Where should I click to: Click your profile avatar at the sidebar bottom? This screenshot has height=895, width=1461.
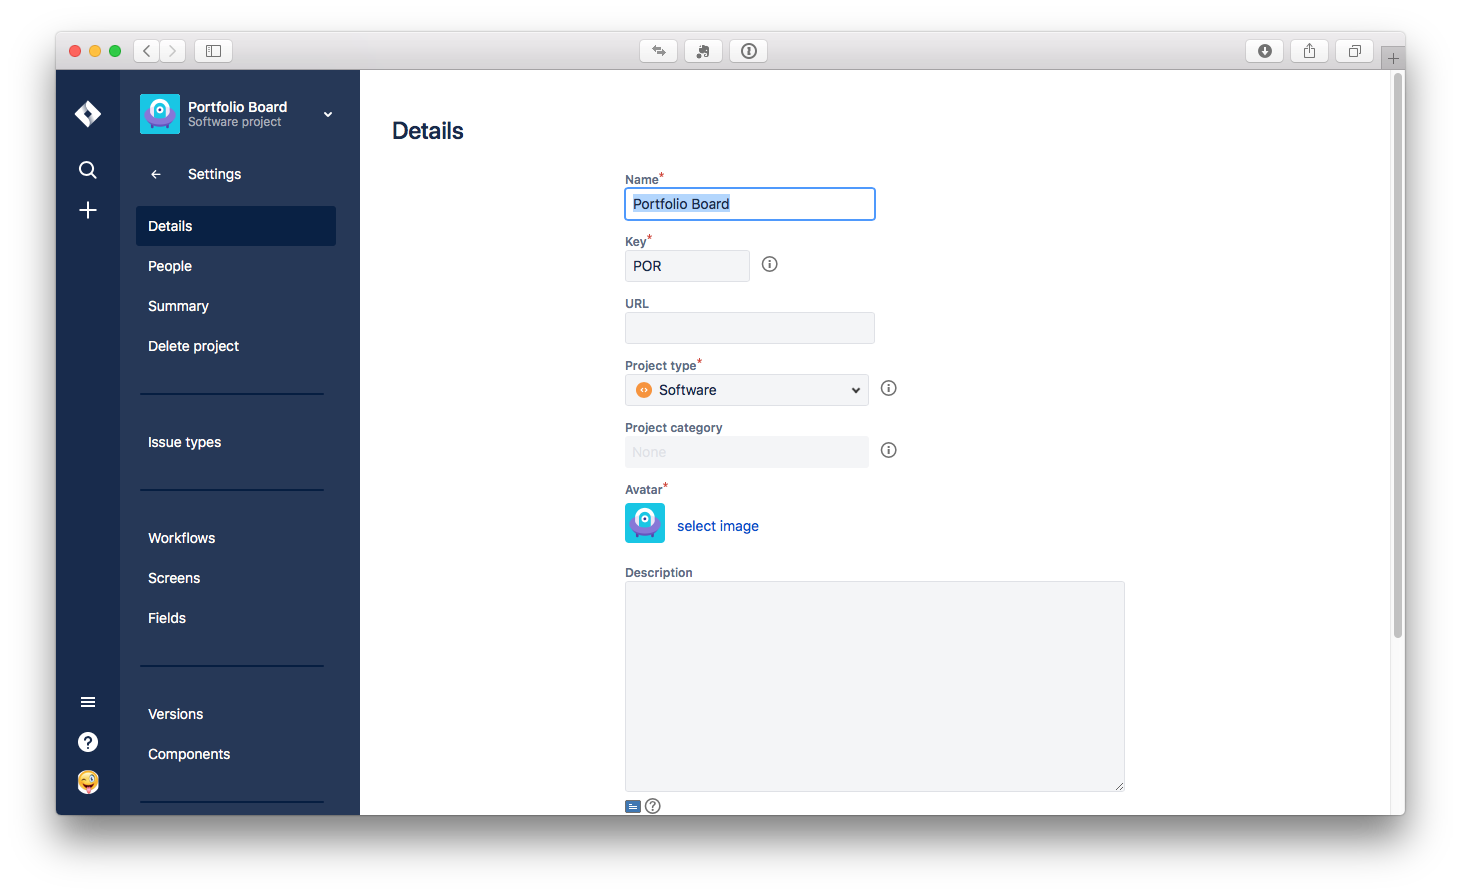[88, 782]
